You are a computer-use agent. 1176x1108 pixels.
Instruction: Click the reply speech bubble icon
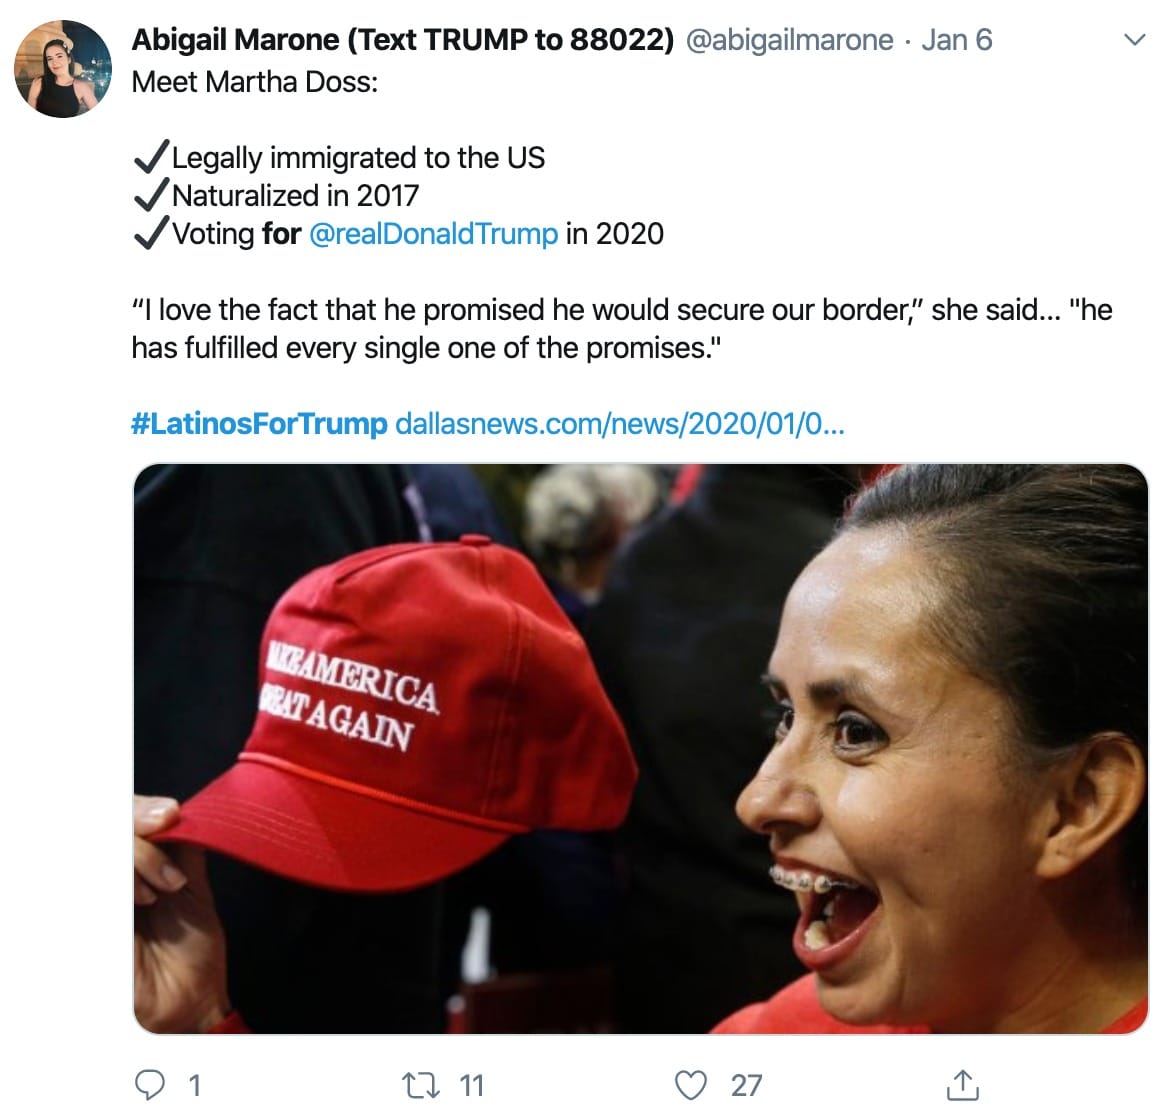(x=149, y=1085)
